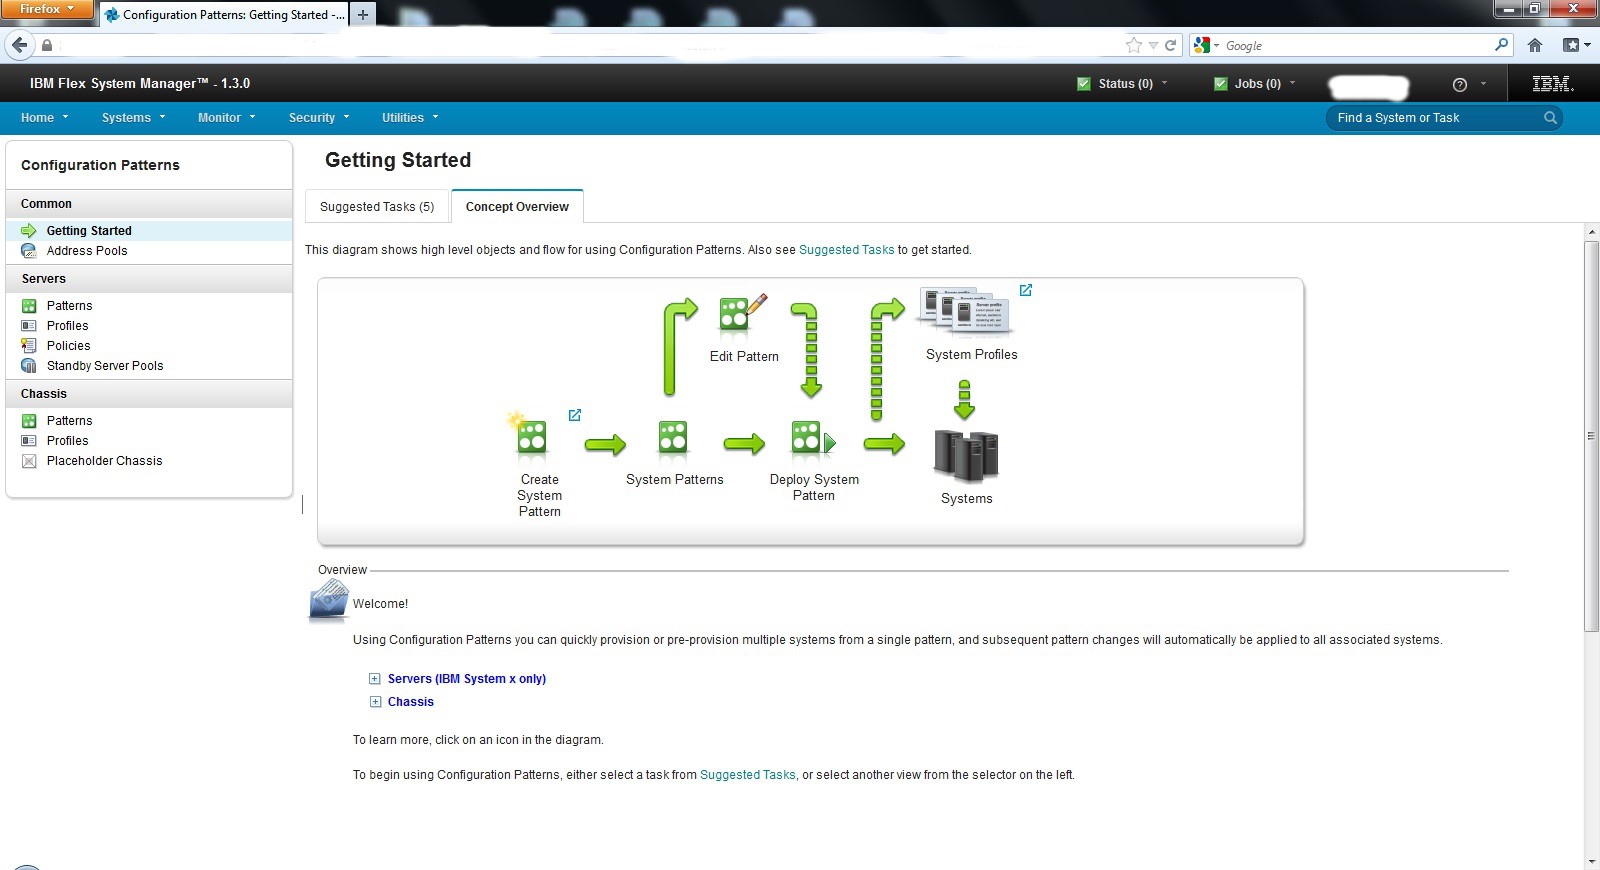Screen dimensions: 1600x870
Task: Click the Create System Pattern icon
Action: (531, 435)
